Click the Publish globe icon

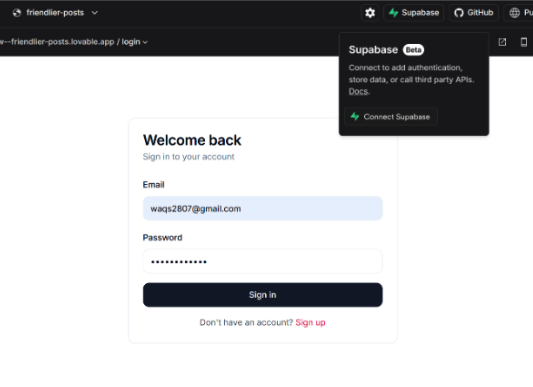pyautogui.click(x=515, y=13)
